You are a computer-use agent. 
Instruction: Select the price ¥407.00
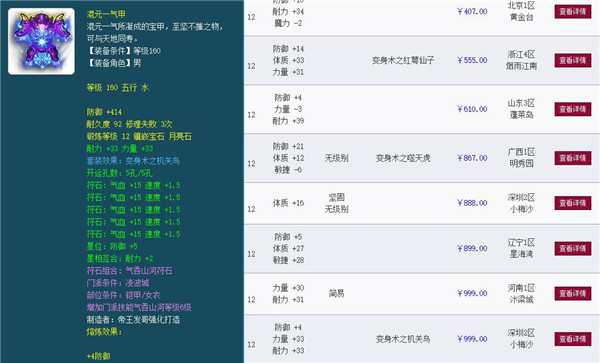click(472, 11)
